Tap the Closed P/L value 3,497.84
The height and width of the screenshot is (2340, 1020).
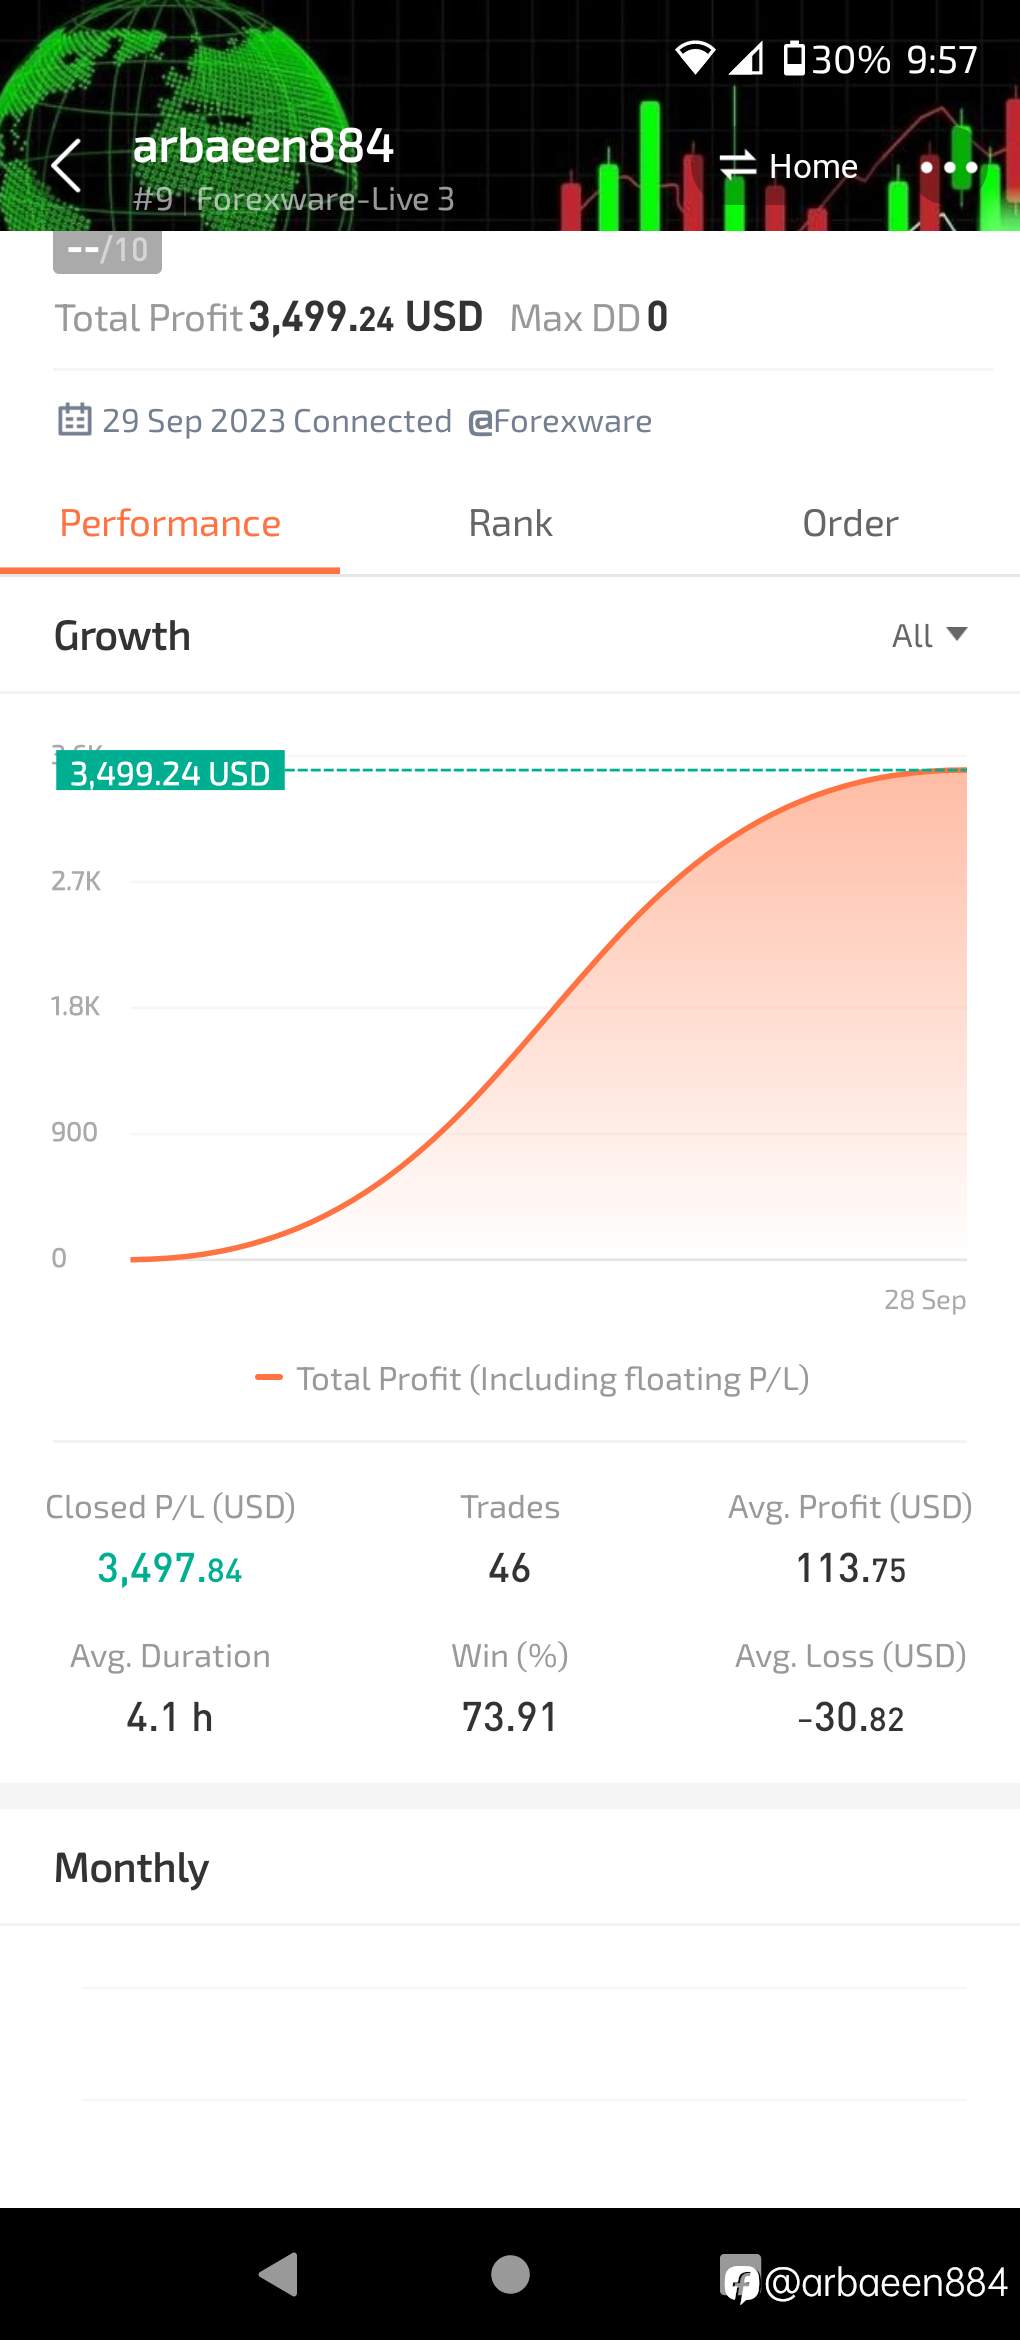coord(170,1568)
